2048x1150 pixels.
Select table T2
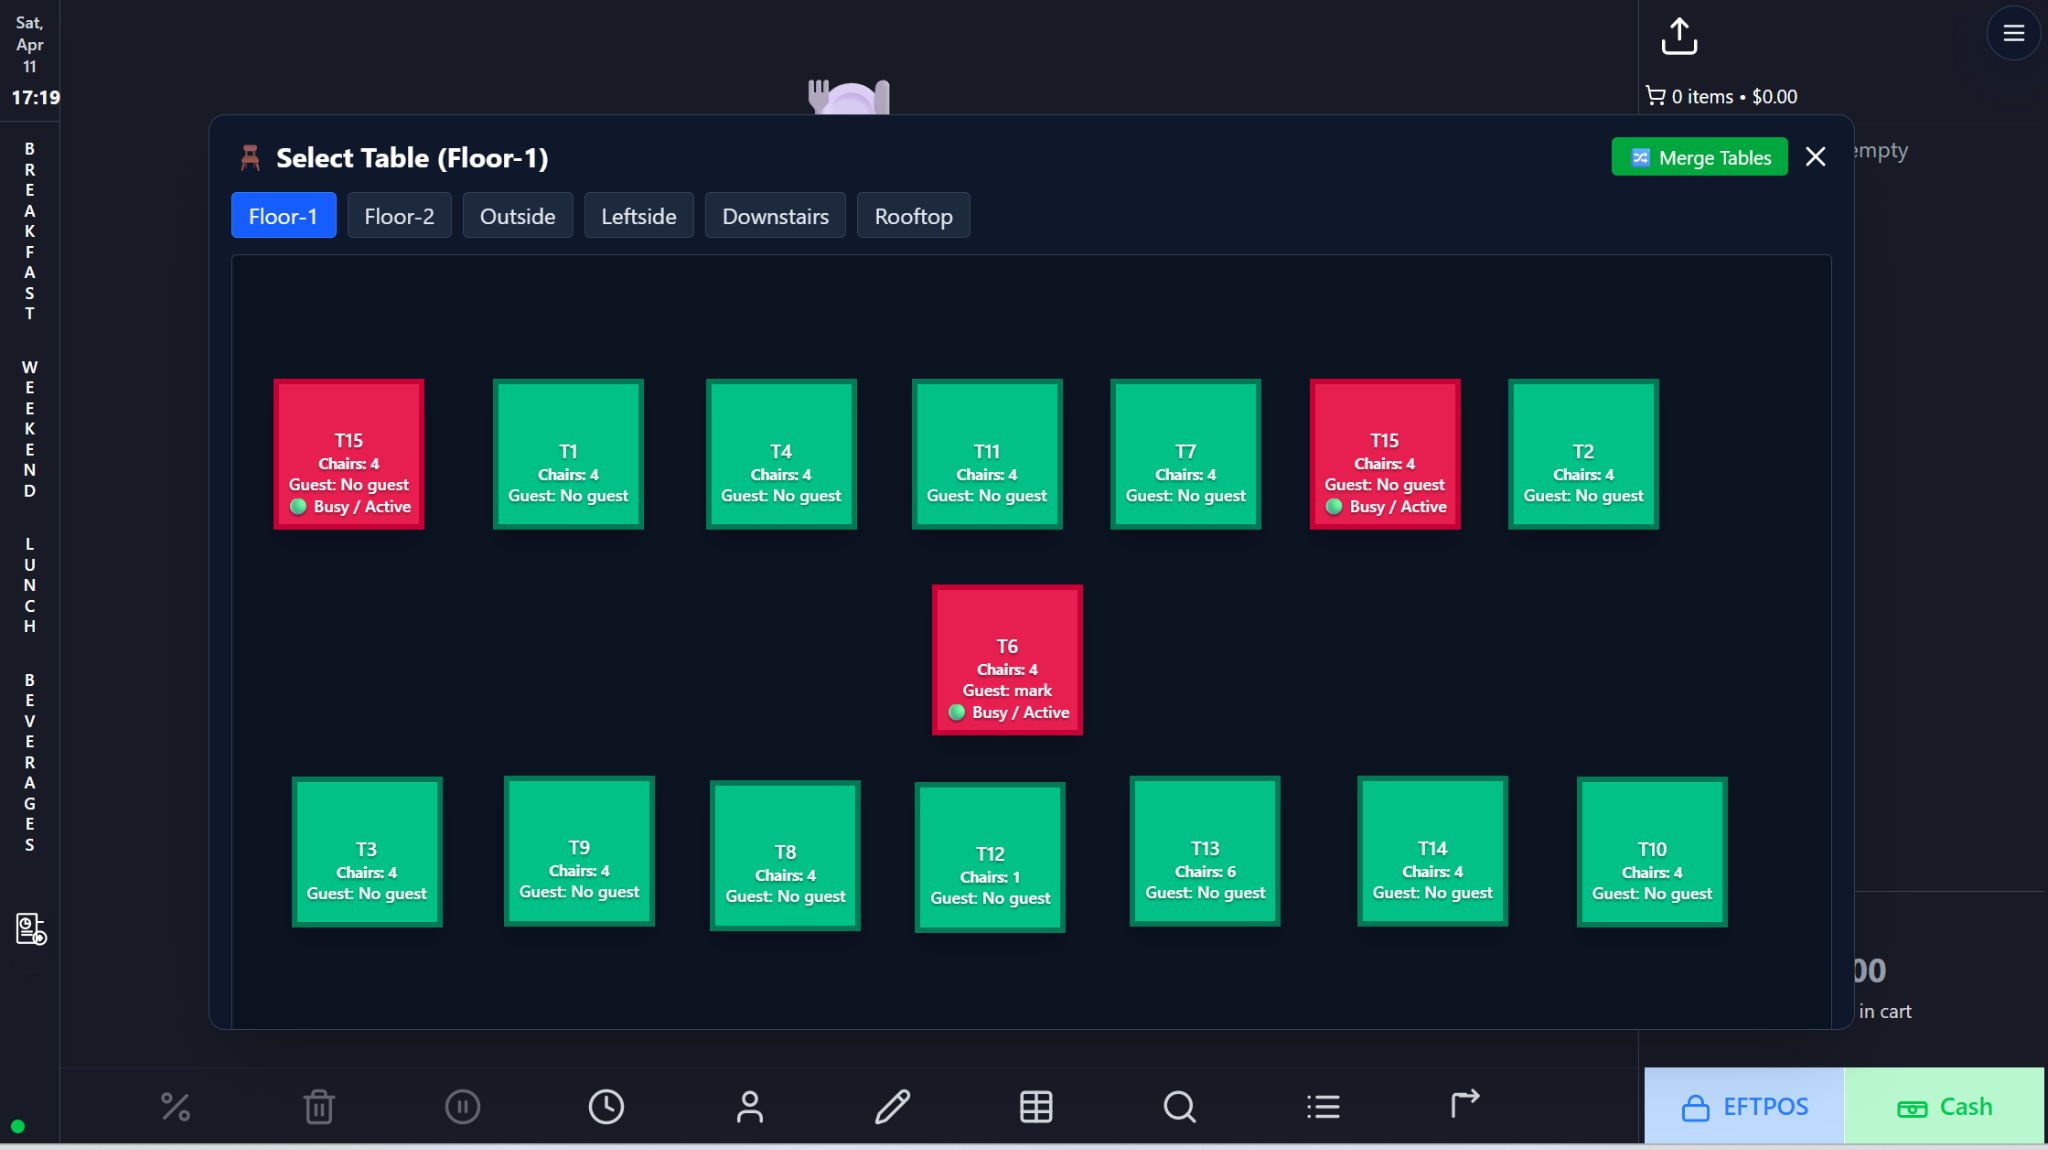pyautogui.click(x=1584, y=454)
